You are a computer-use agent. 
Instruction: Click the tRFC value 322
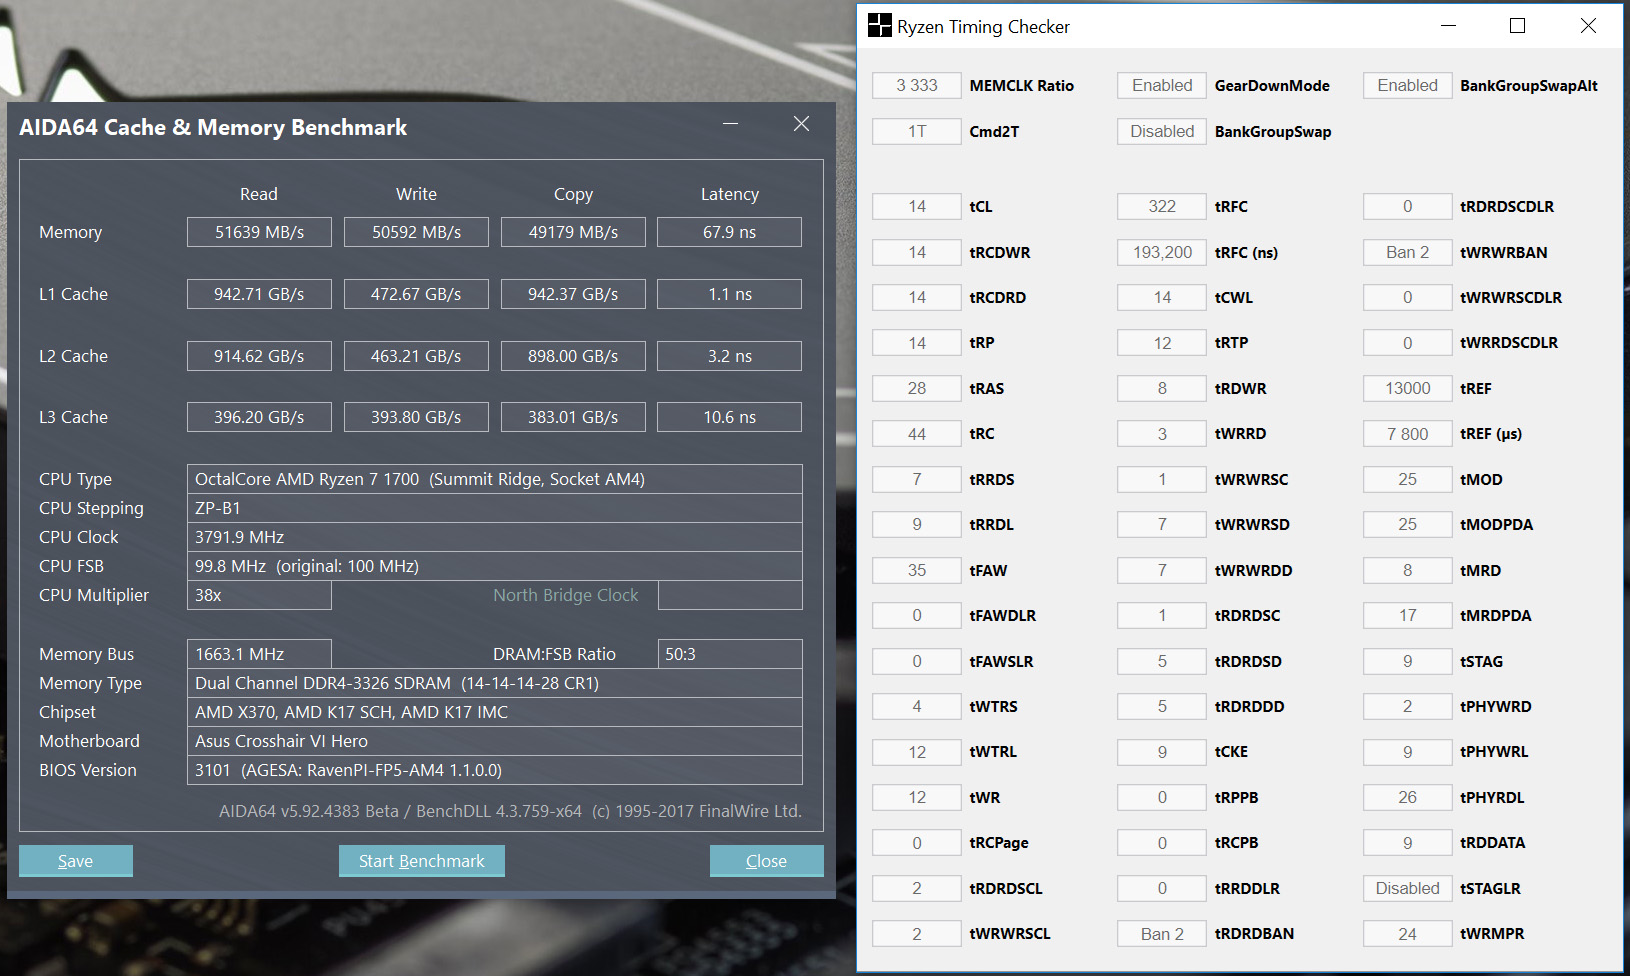coord(1162,207)
